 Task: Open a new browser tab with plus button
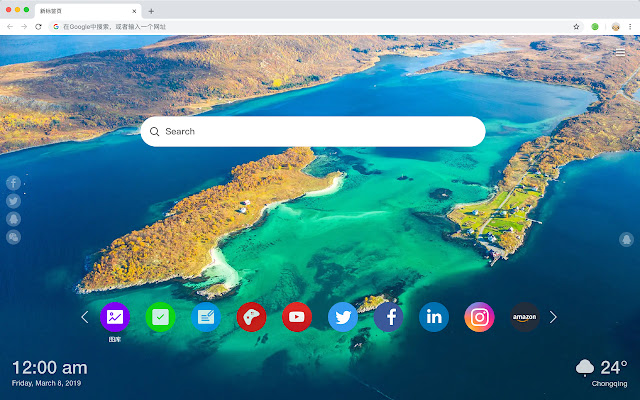[151, 11]
